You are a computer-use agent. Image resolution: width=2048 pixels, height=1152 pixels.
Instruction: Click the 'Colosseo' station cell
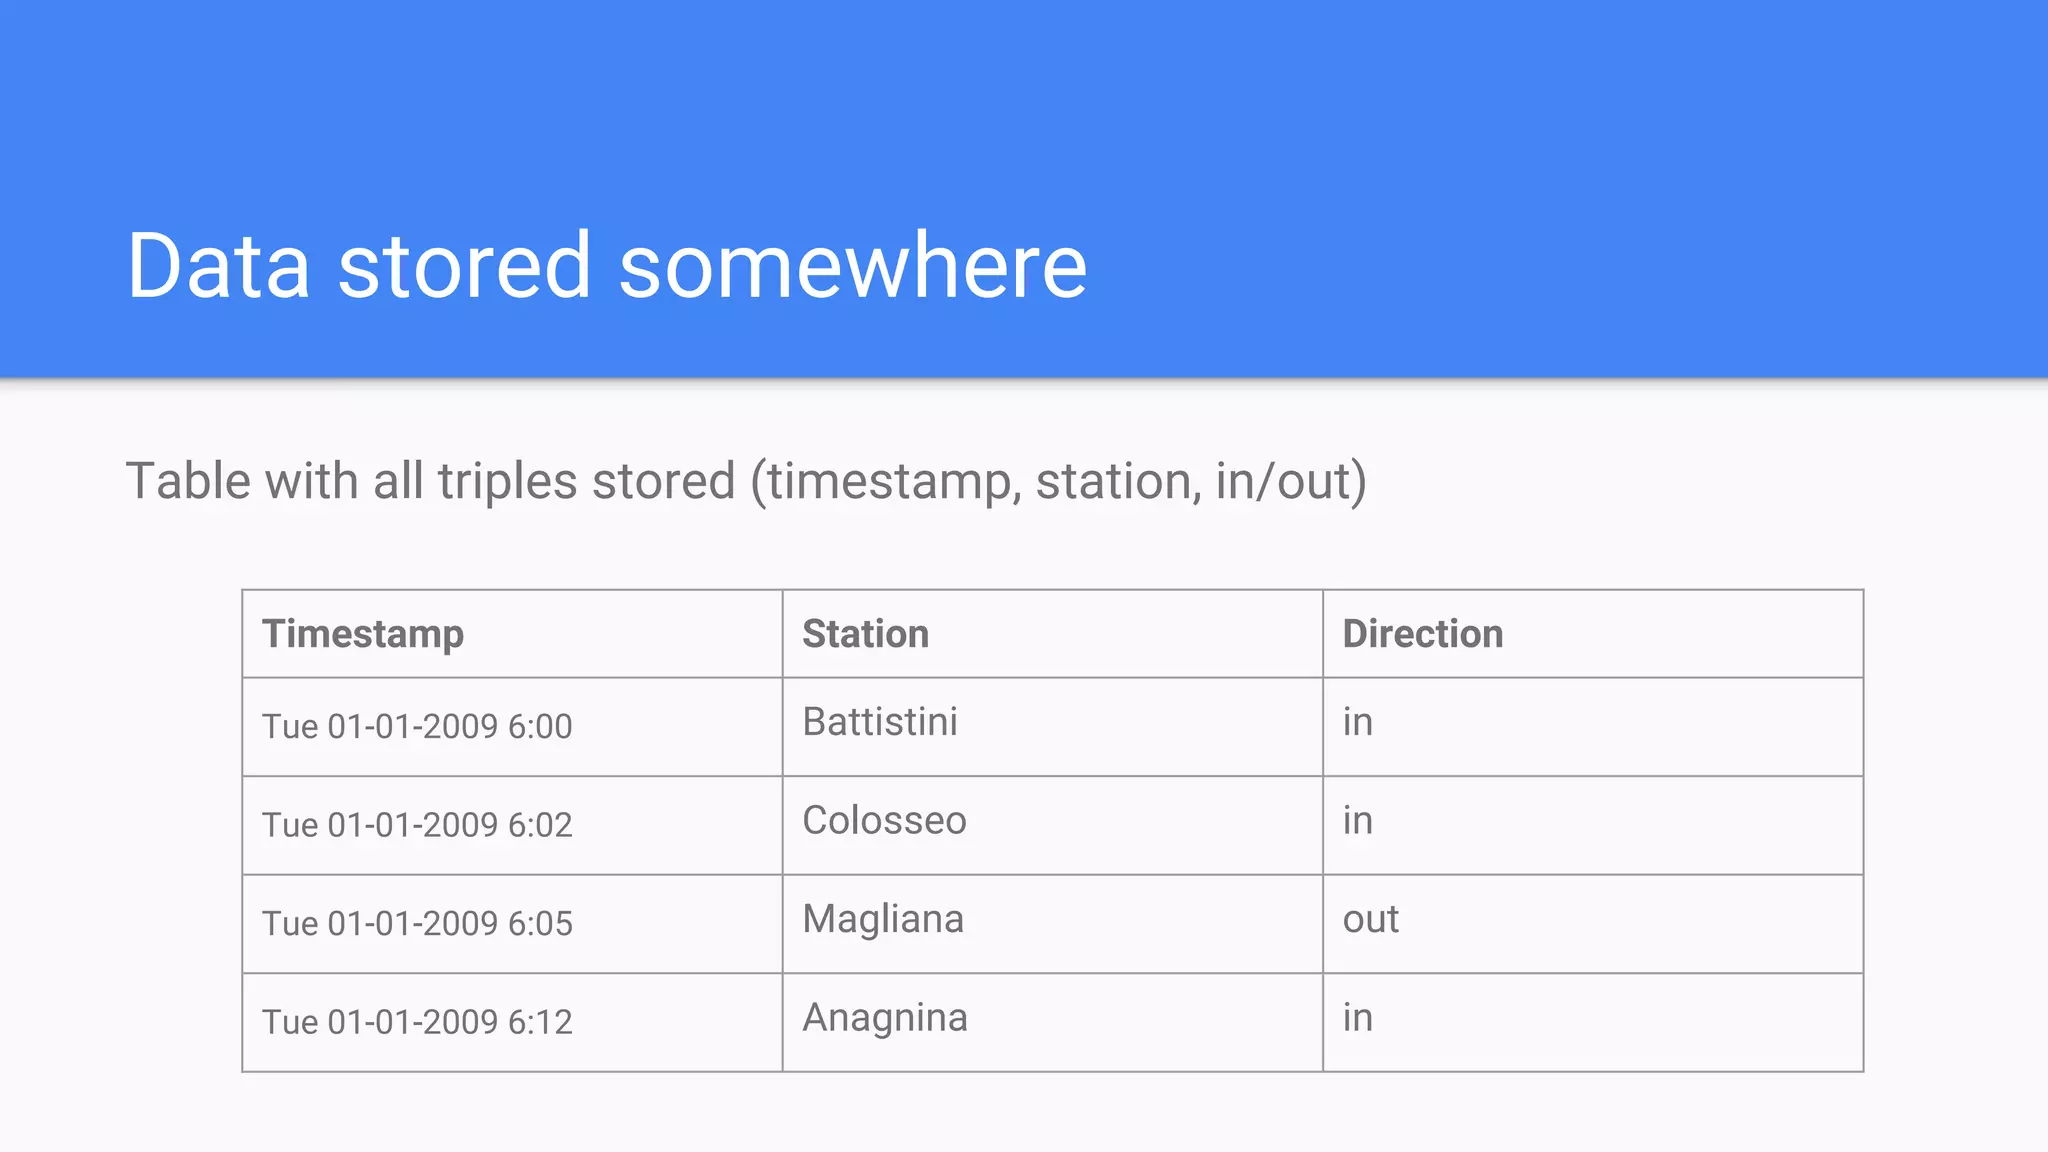pyautogui.click(x=1052, y=826)
